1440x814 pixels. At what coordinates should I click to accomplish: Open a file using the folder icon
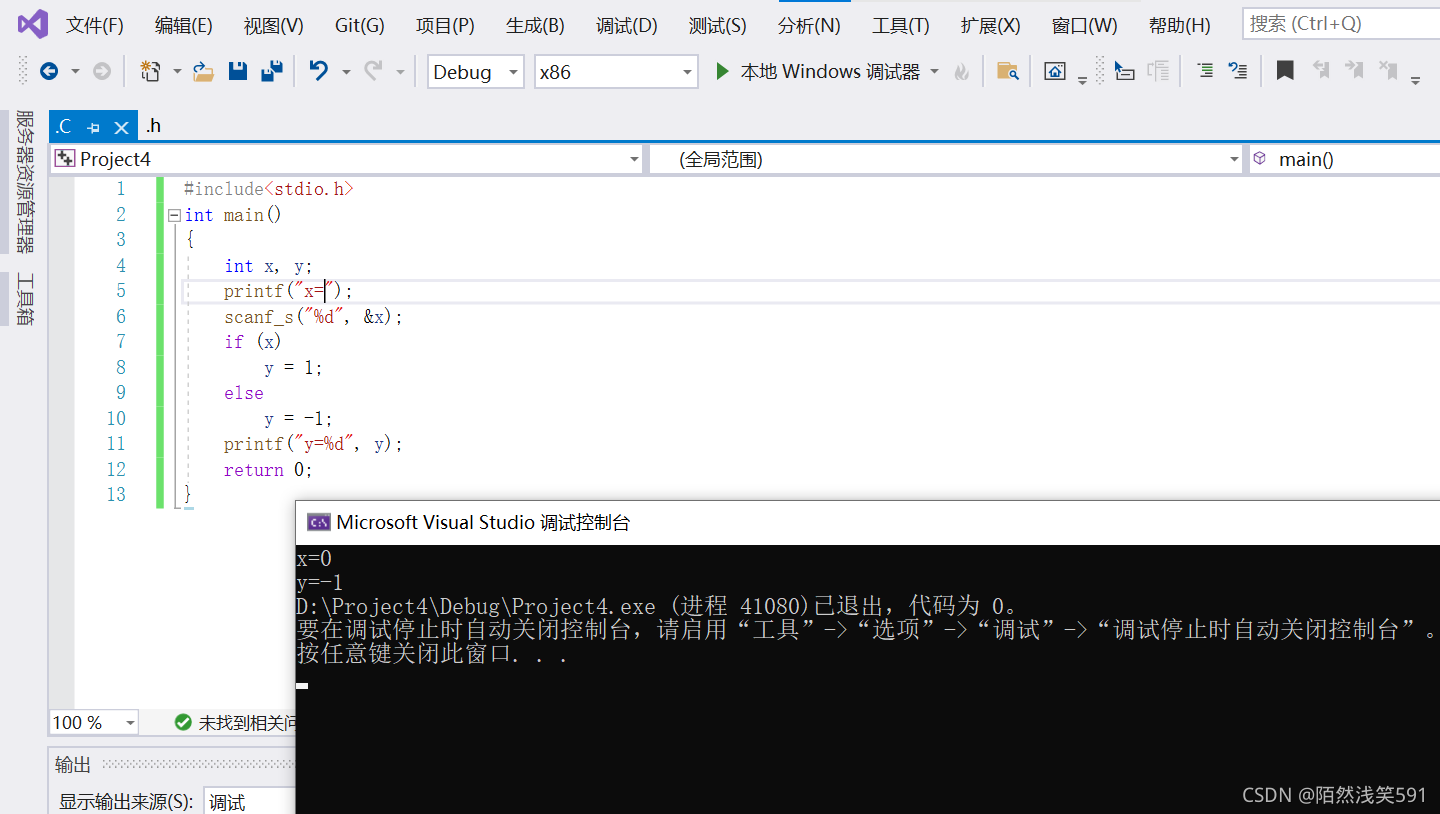coord(204,71)
